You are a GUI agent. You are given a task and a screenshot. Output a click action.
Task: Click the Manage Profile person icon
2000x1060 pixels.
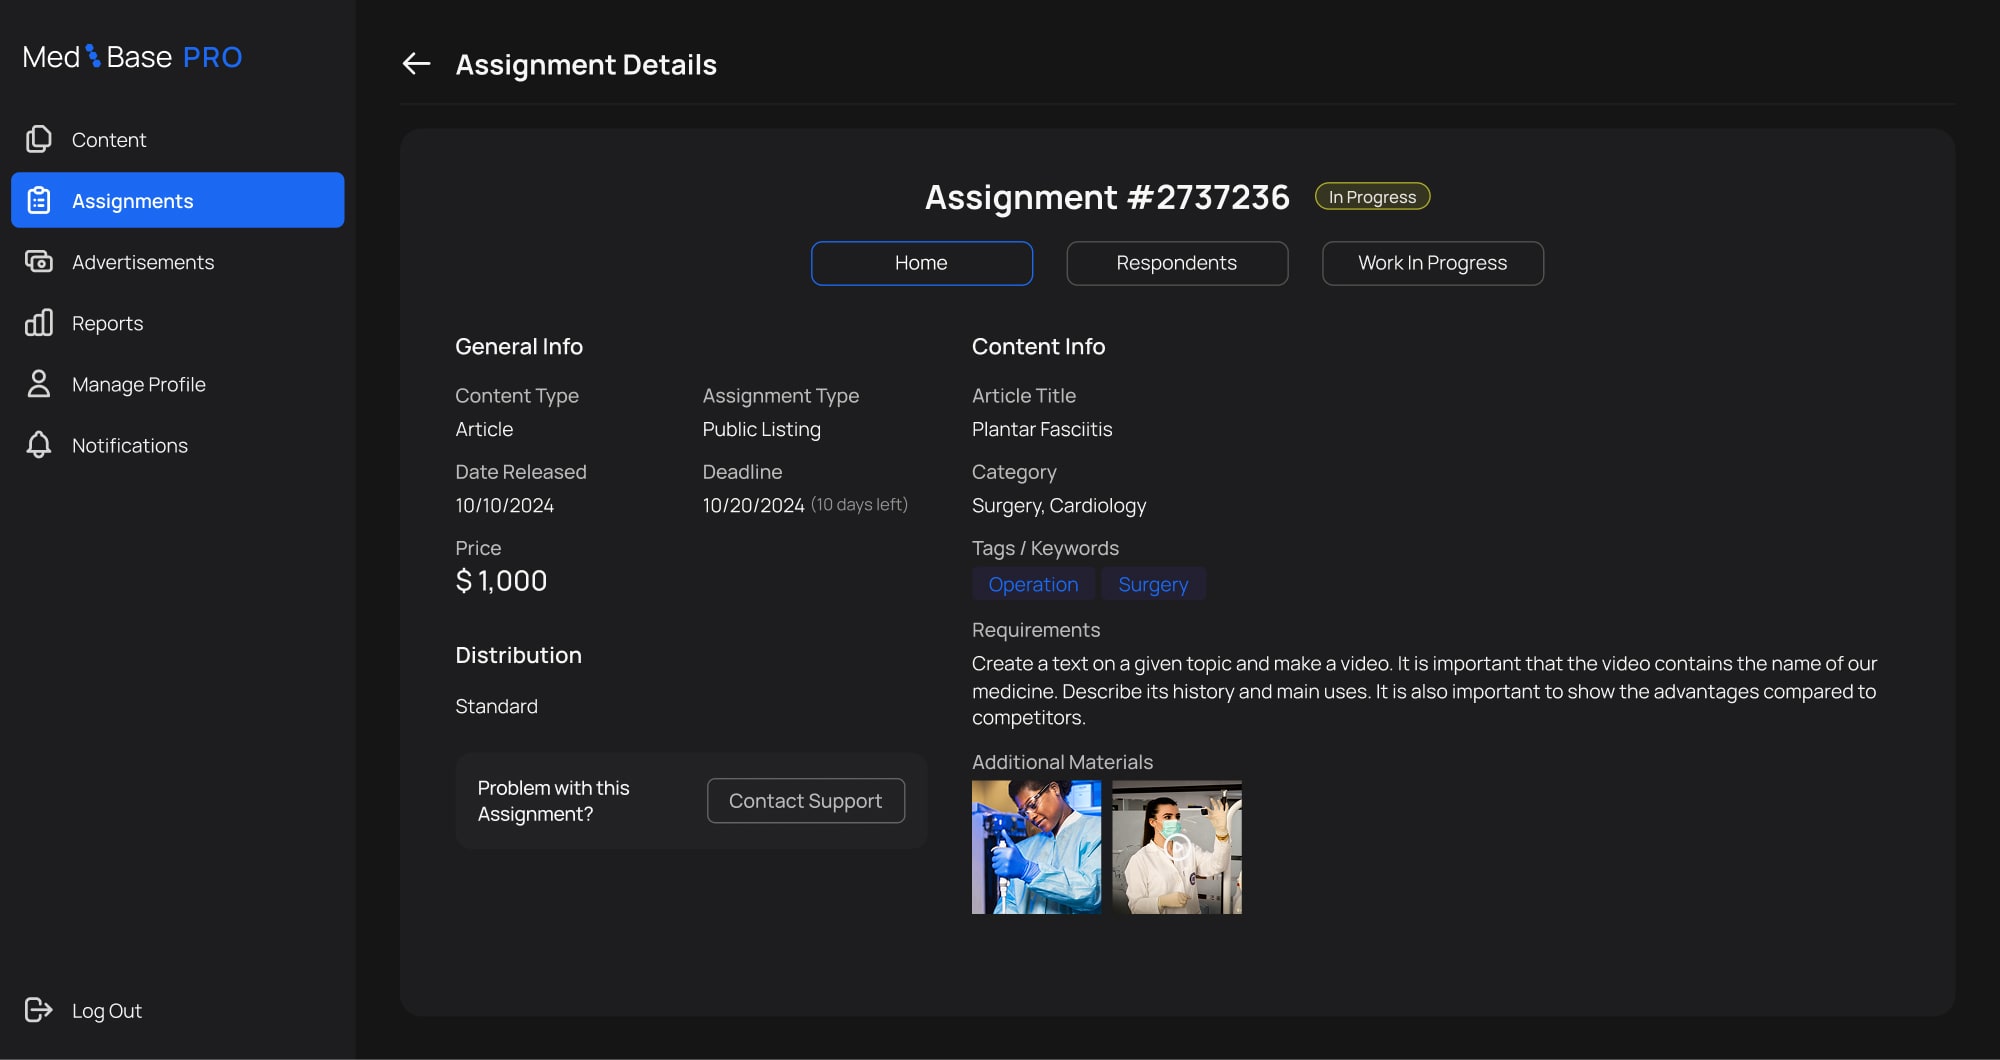point(39,384)
